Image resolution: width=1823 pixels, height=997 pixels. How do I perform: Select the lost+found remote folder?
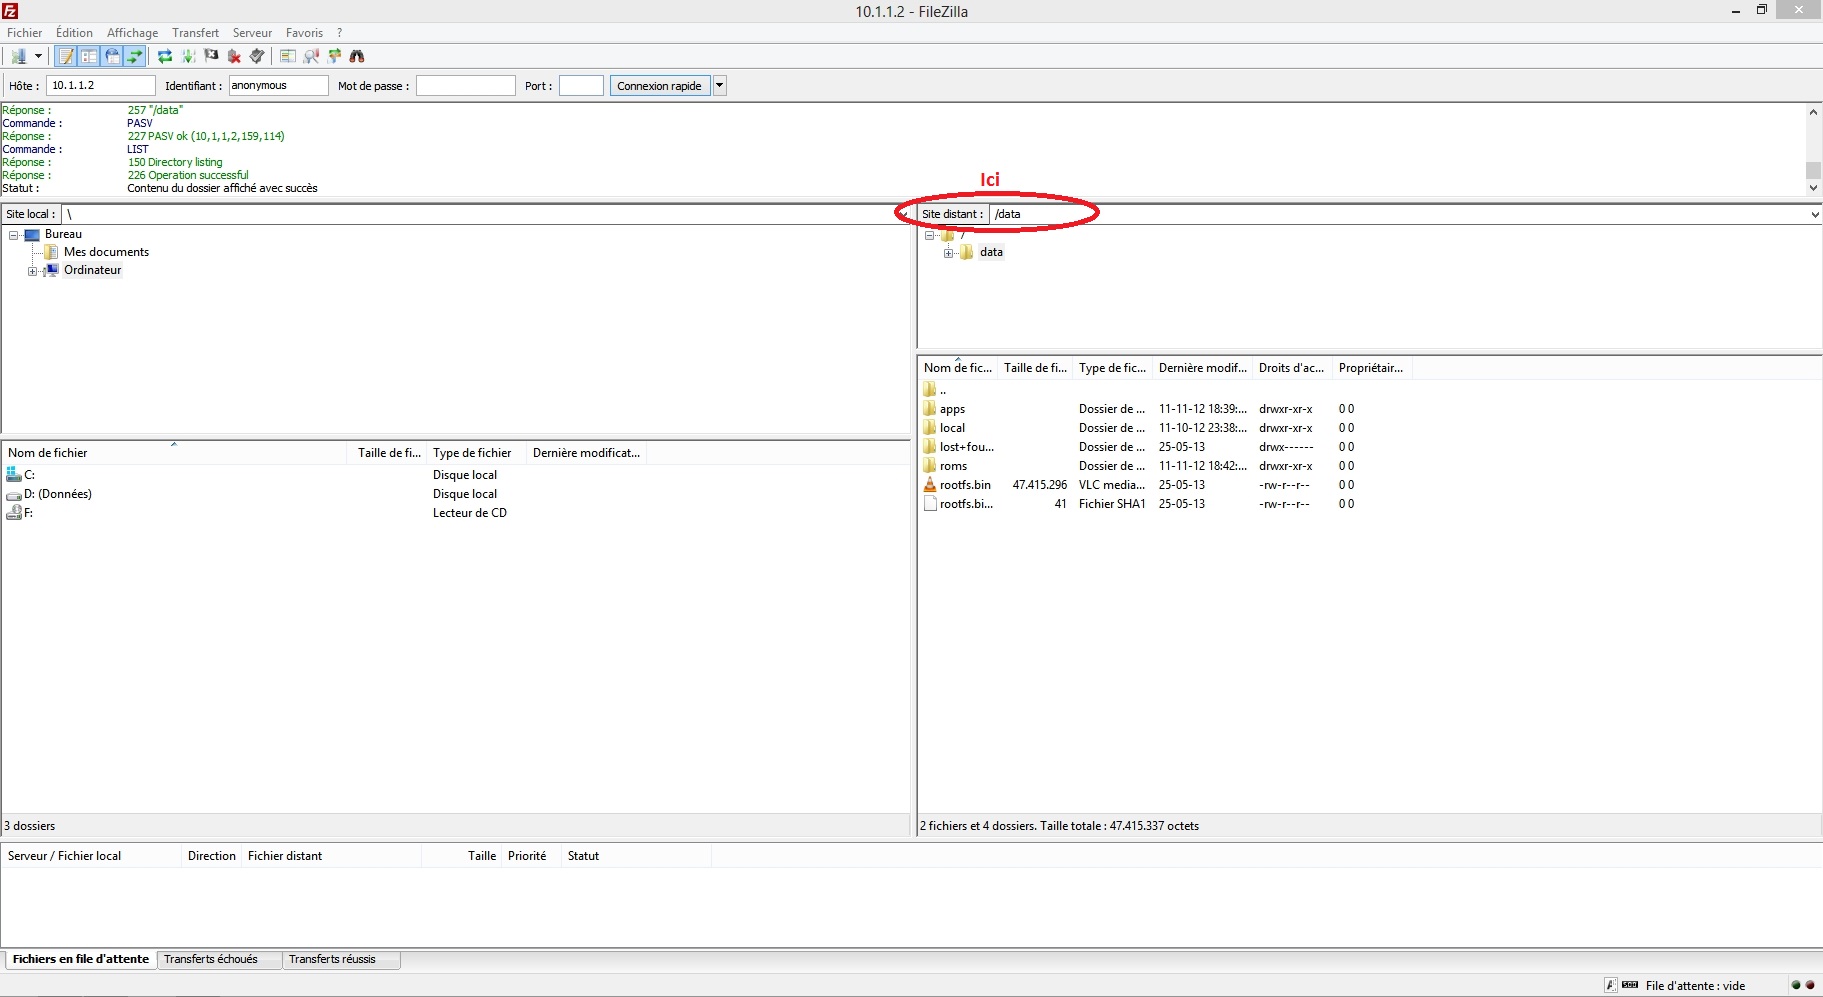point(967,447)
